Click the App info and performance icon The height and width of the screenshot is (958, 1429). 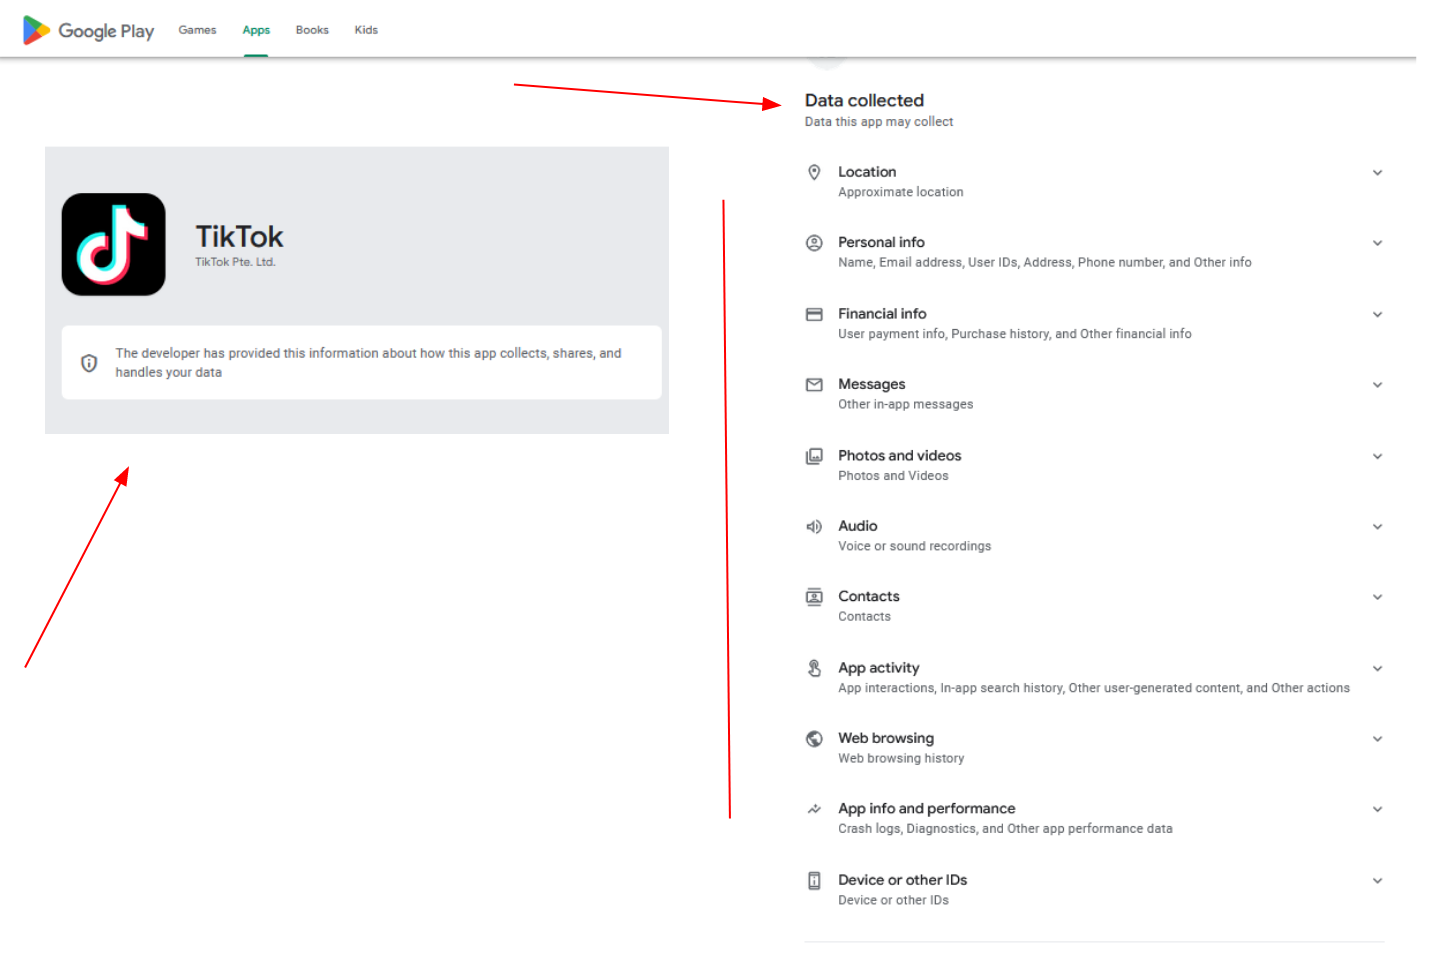pyautogui.click(x=814, y=809)
